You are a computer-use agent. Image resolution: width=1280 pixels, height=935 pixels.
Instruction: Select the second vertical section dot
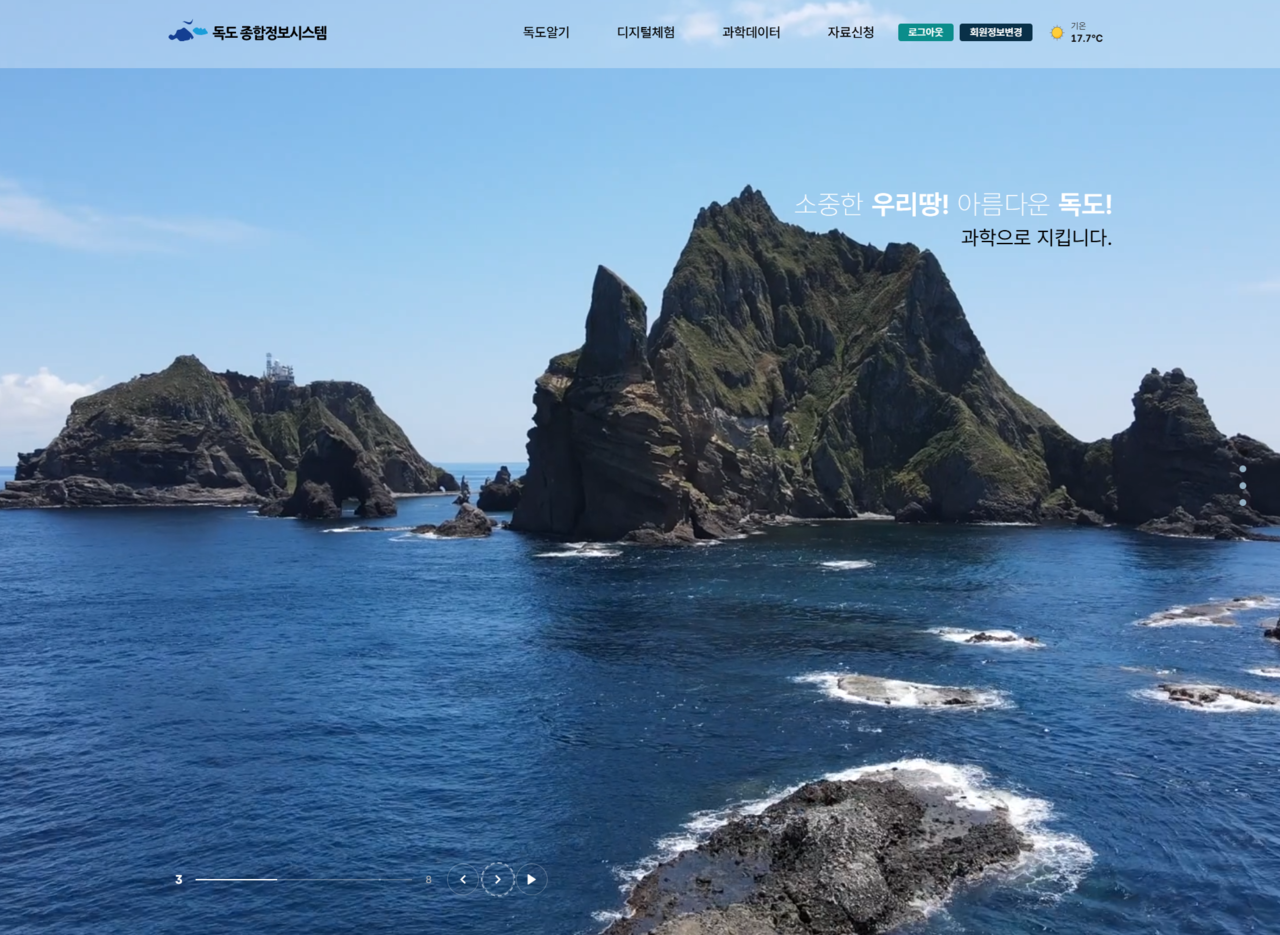tap(1243, 486)
